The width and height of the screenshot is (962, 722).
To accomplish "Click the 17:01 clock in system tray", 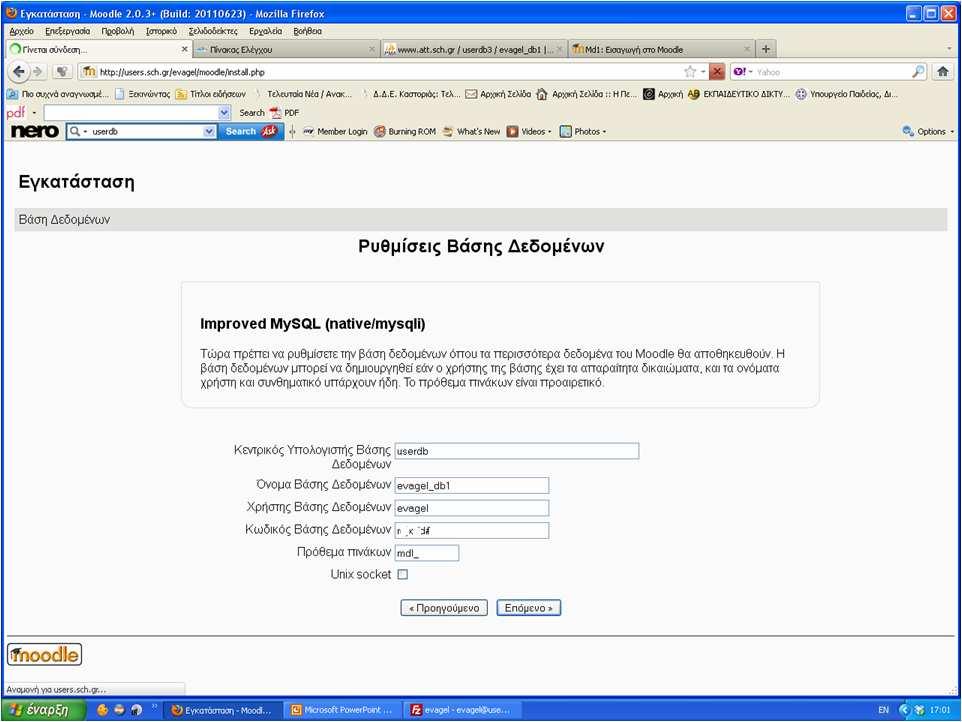I will pyautogui.click(x=940, y=710).
